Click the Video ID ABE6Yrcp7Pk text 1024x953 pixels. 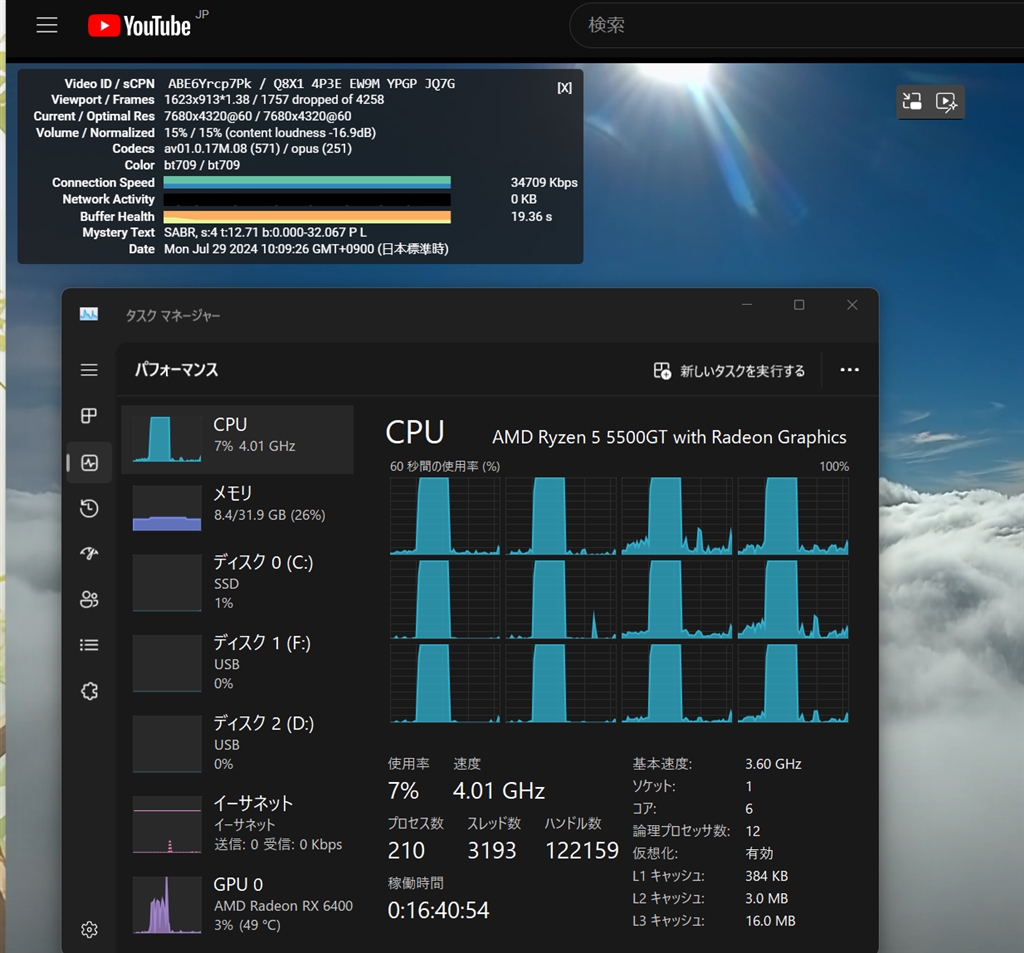pos(210,84)
